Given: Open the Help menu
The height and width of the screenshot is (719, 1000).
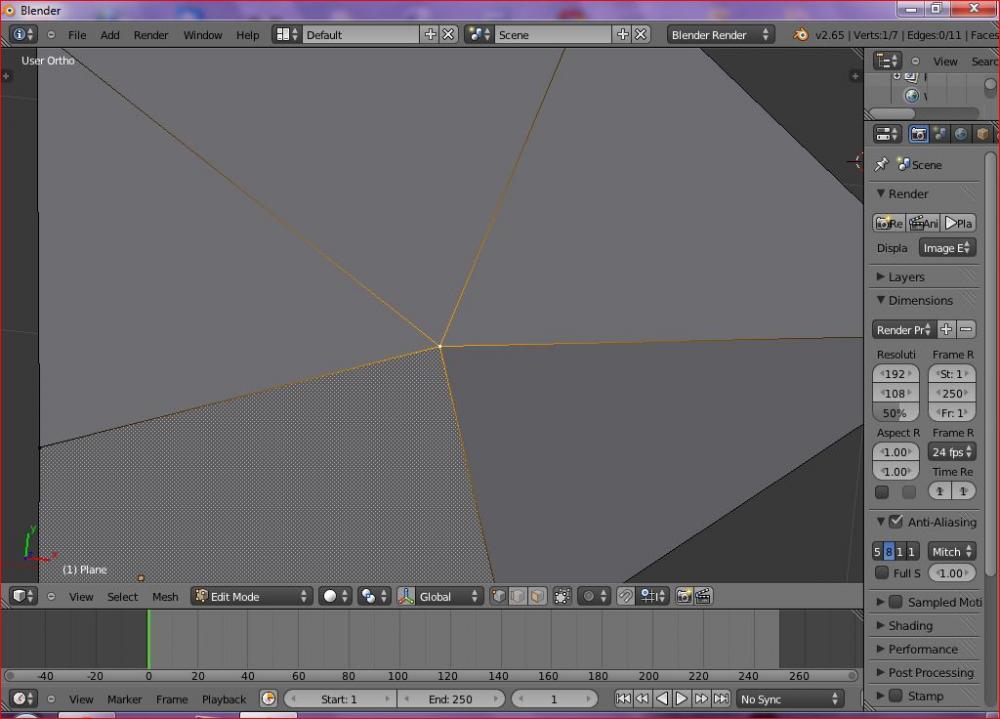Looking at the screenshot, I should (x=247, y=34).
